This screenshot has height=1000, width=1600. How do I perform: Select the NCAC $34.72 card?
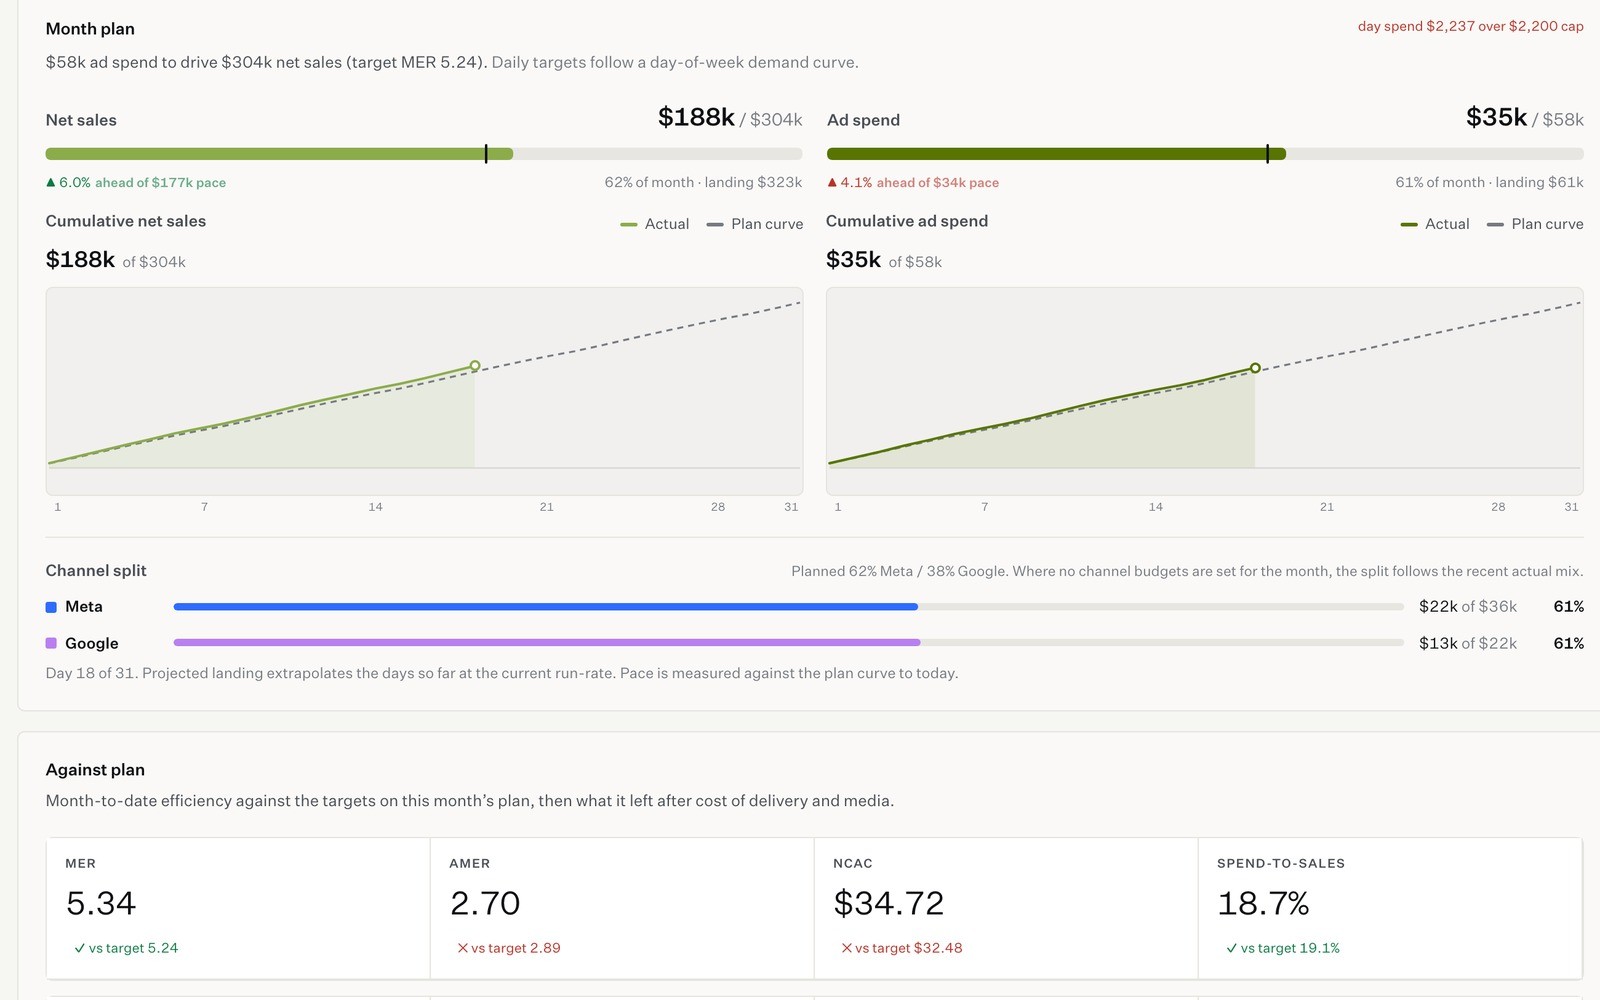click(x=1006, y=908)
